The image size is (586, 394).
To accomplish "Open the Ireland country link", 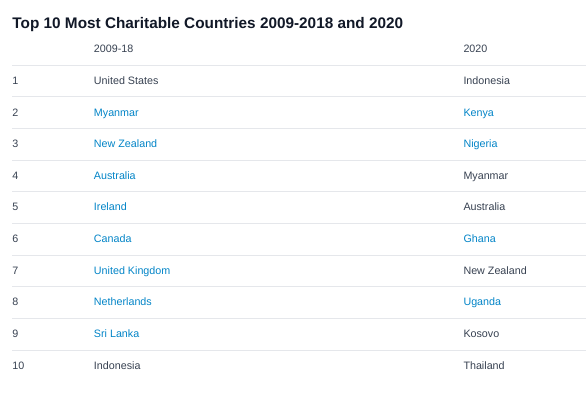I will pyautogui.click(x=110, y=206).
